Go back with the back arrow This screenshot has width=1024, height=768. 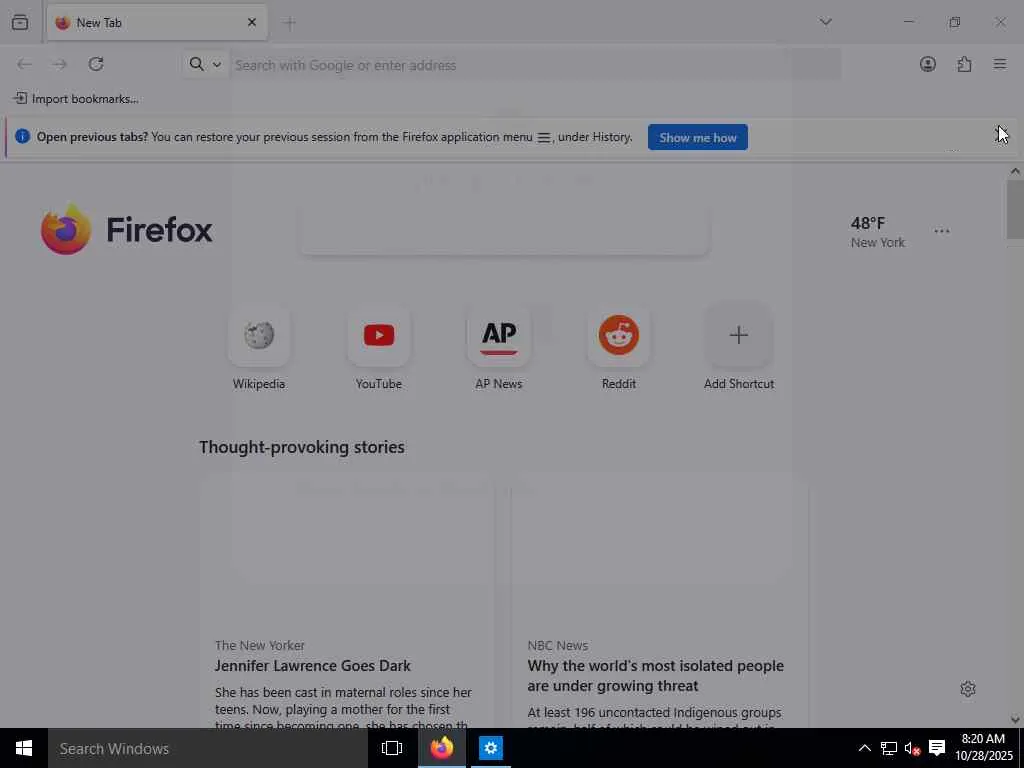point(24,64)
